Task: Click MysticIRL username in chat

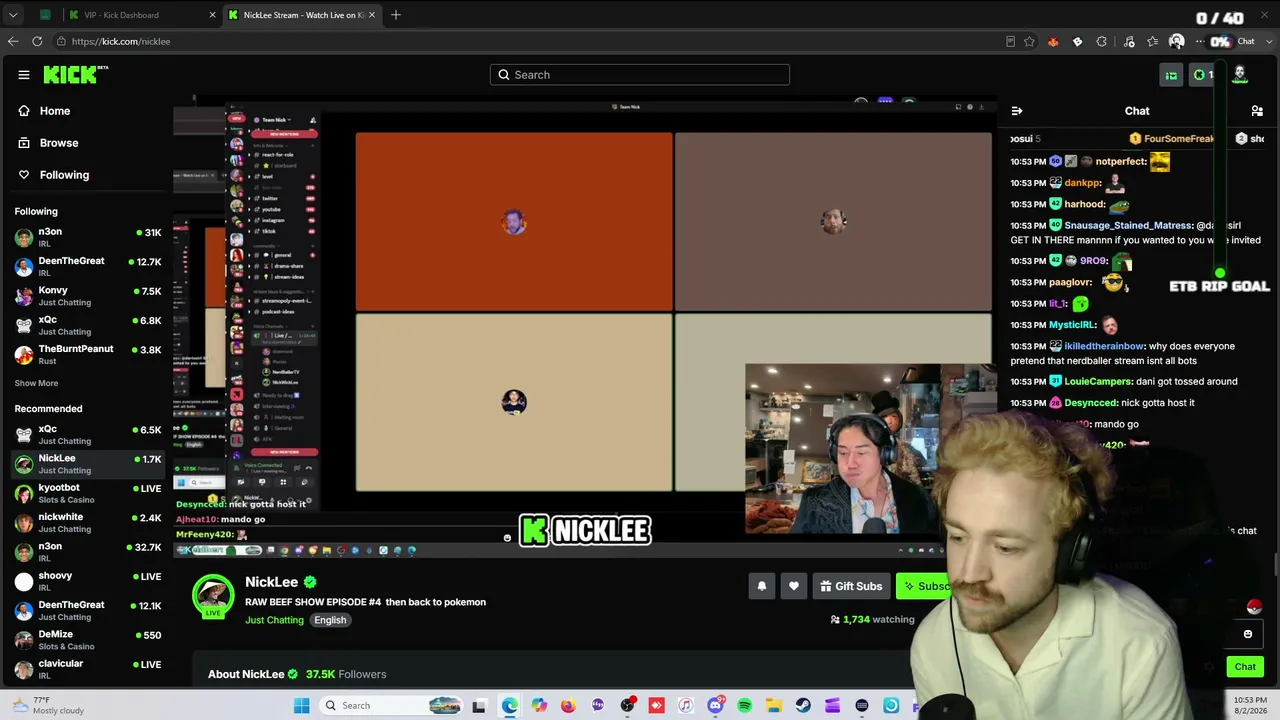Action: pos(1073,325)
